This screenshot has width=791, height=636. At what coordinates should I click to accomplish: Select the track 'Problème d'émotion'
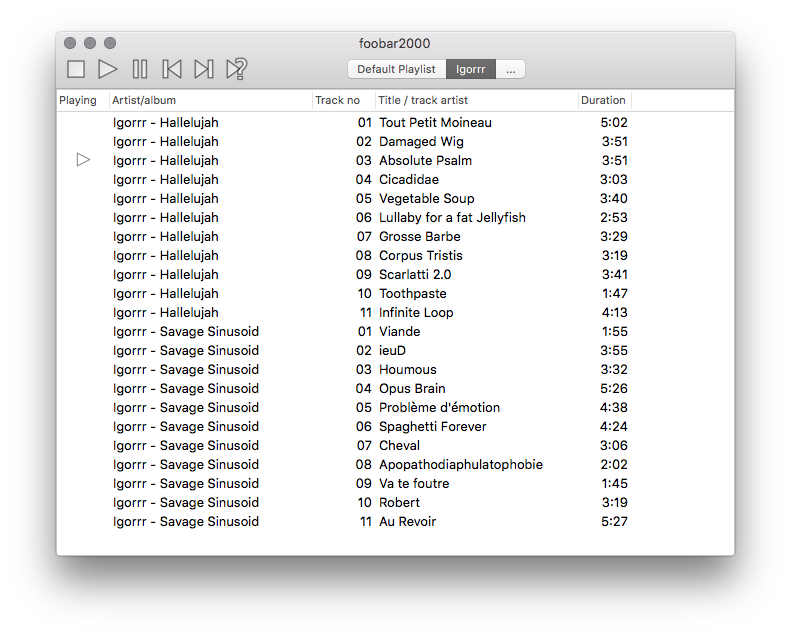click(439, 408)
